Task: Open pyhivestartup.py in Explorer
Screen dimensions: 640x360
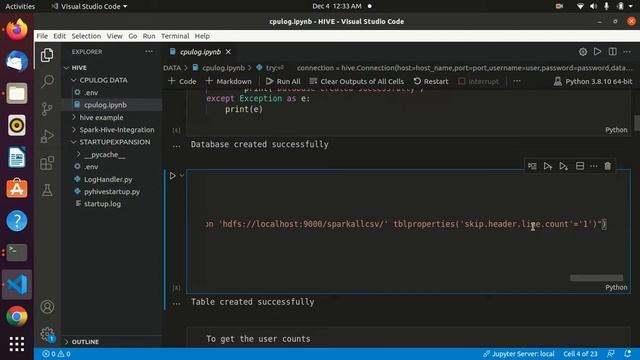Action: pos(112,191)
